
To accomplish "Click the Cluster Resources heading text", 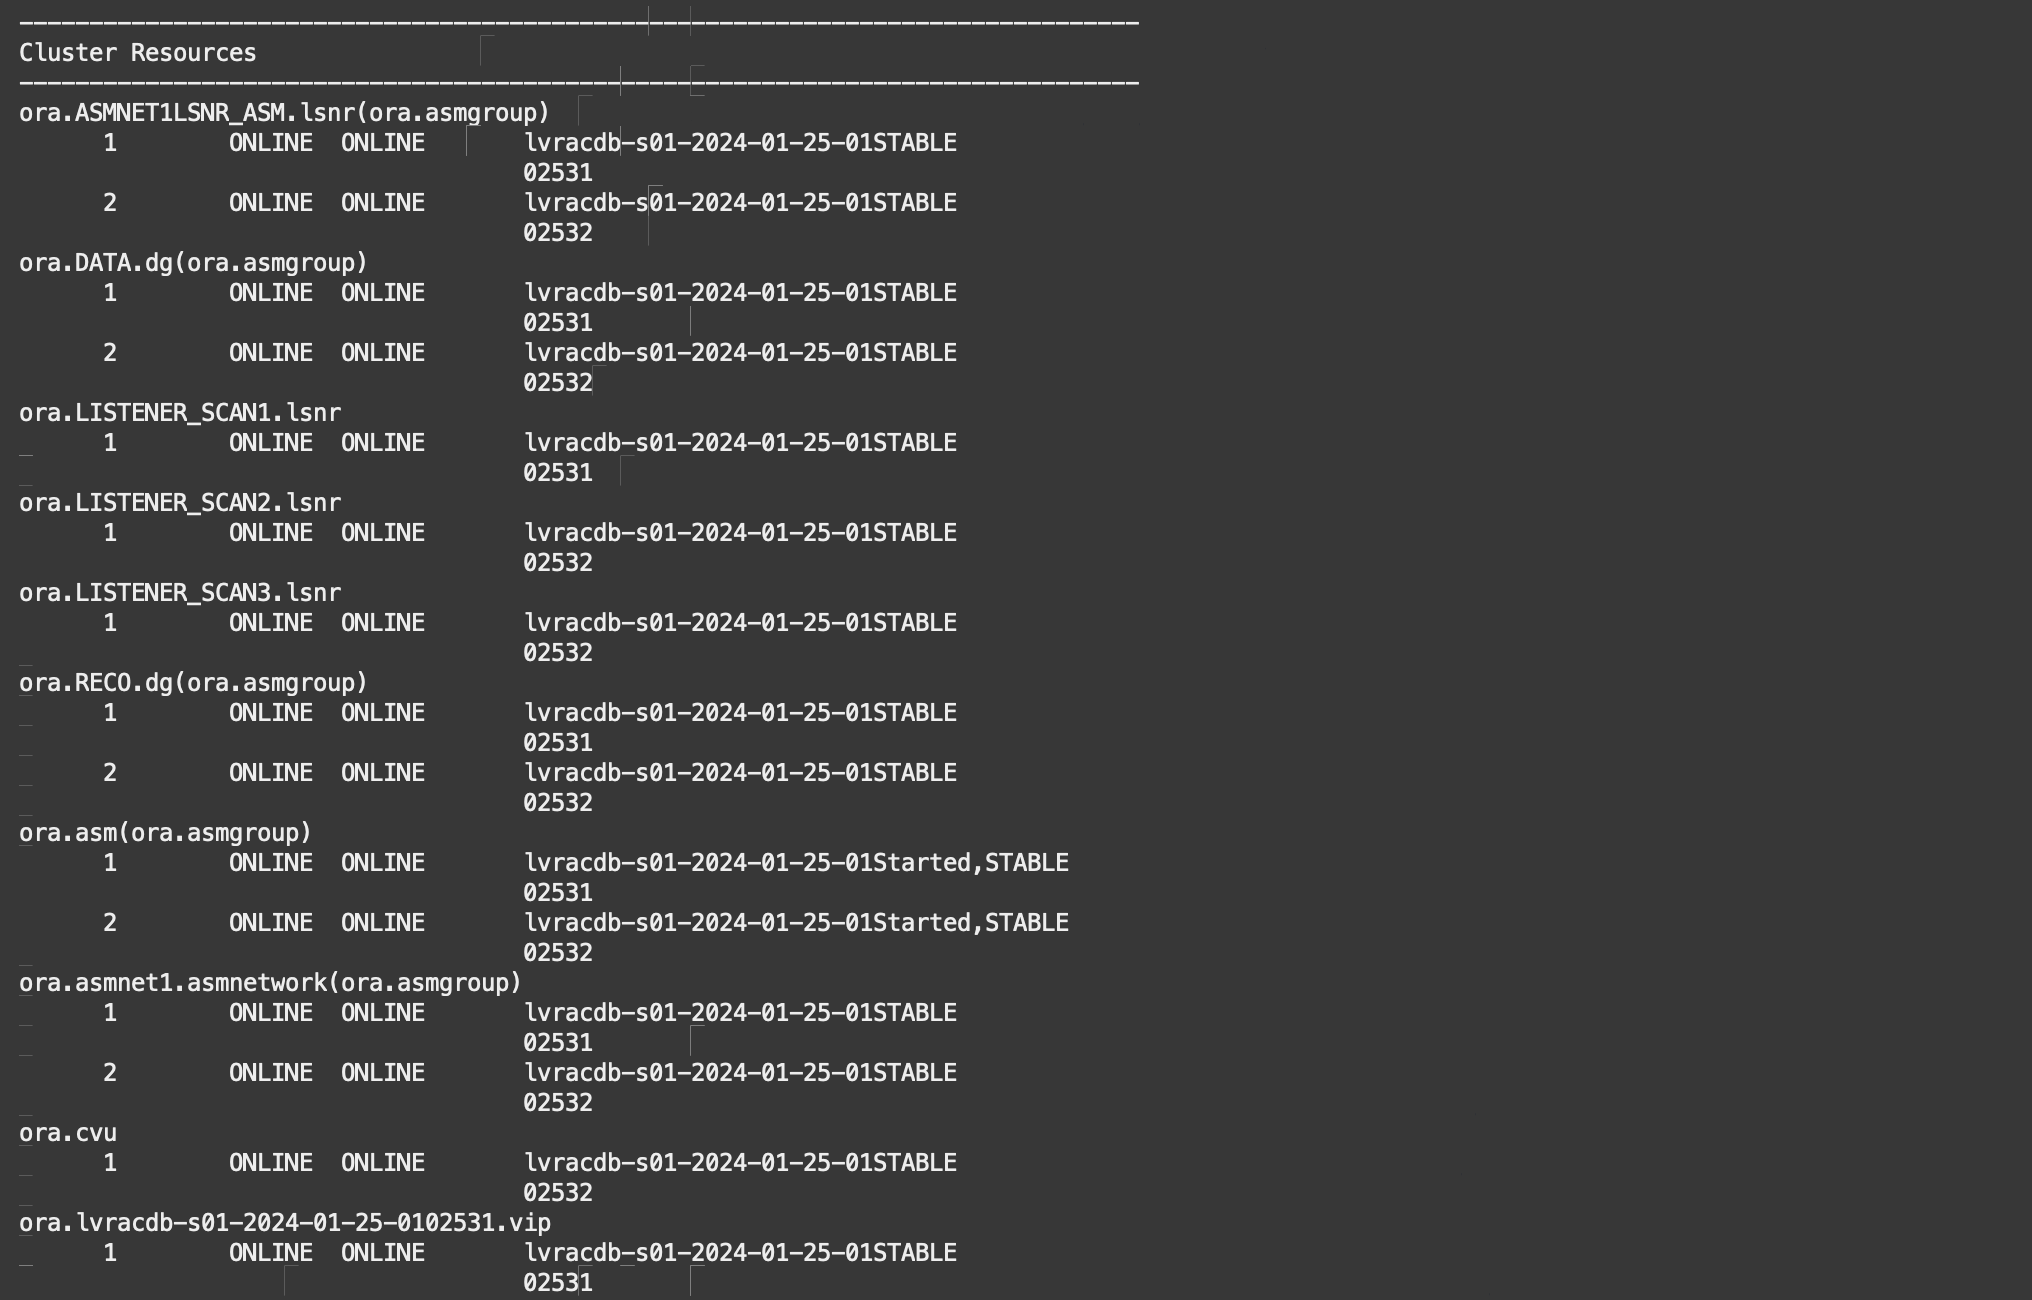I will click(x=137, y=53).
